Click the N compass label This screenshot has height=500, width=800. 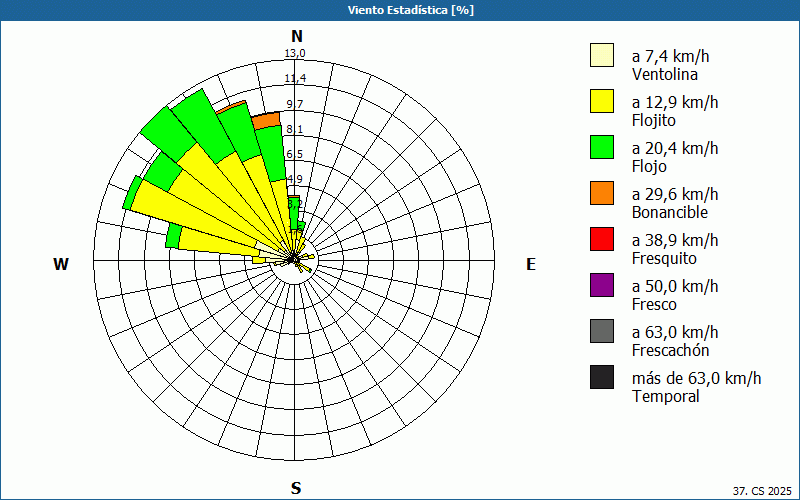297,36
